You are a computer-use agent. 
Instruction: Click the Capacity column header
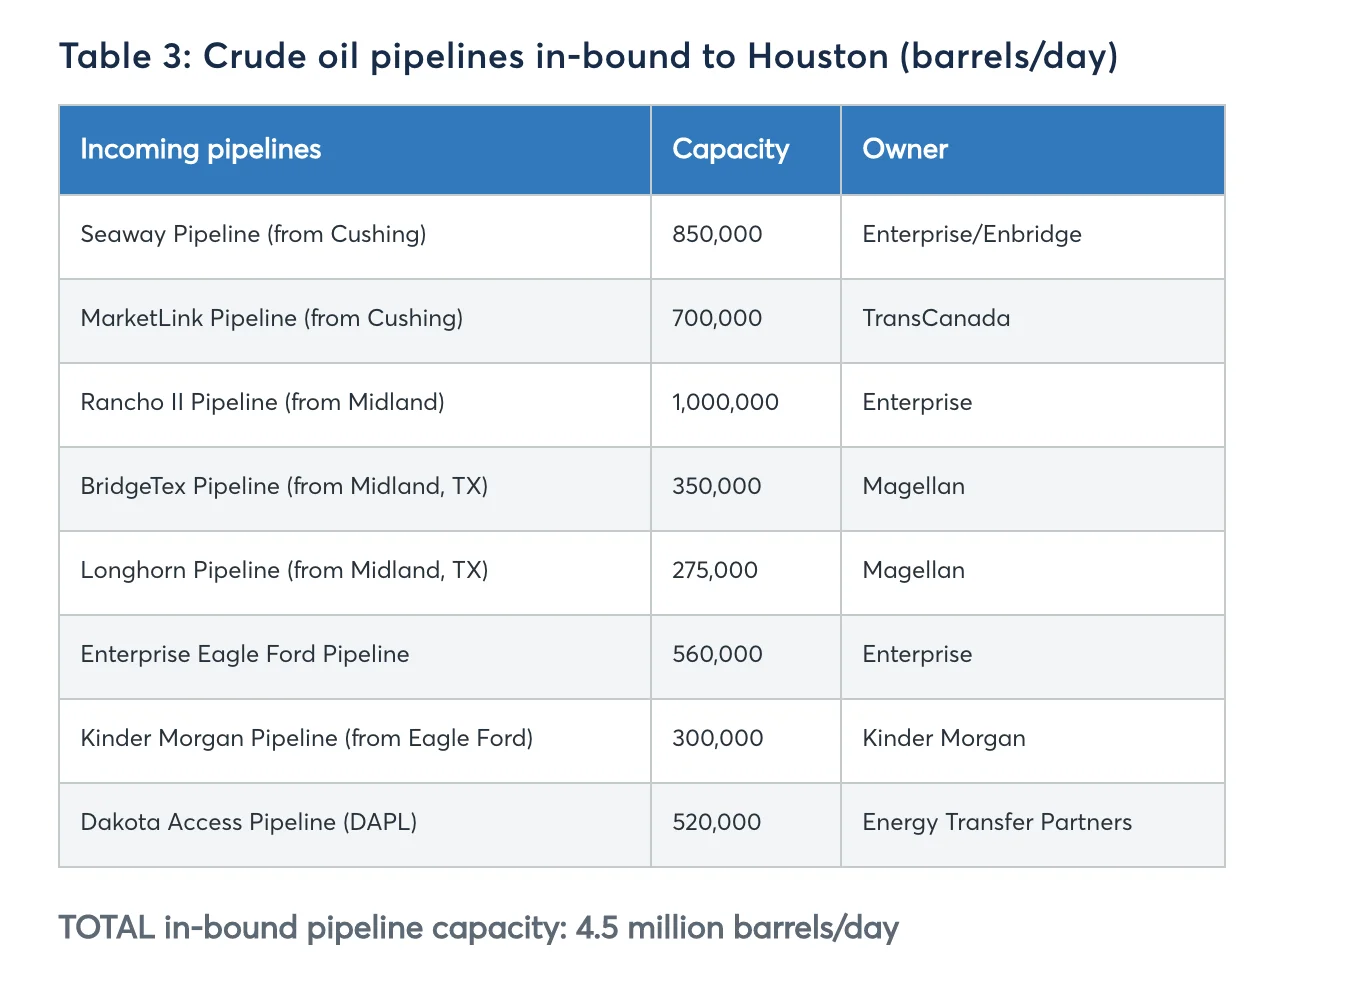pos(731,150)
